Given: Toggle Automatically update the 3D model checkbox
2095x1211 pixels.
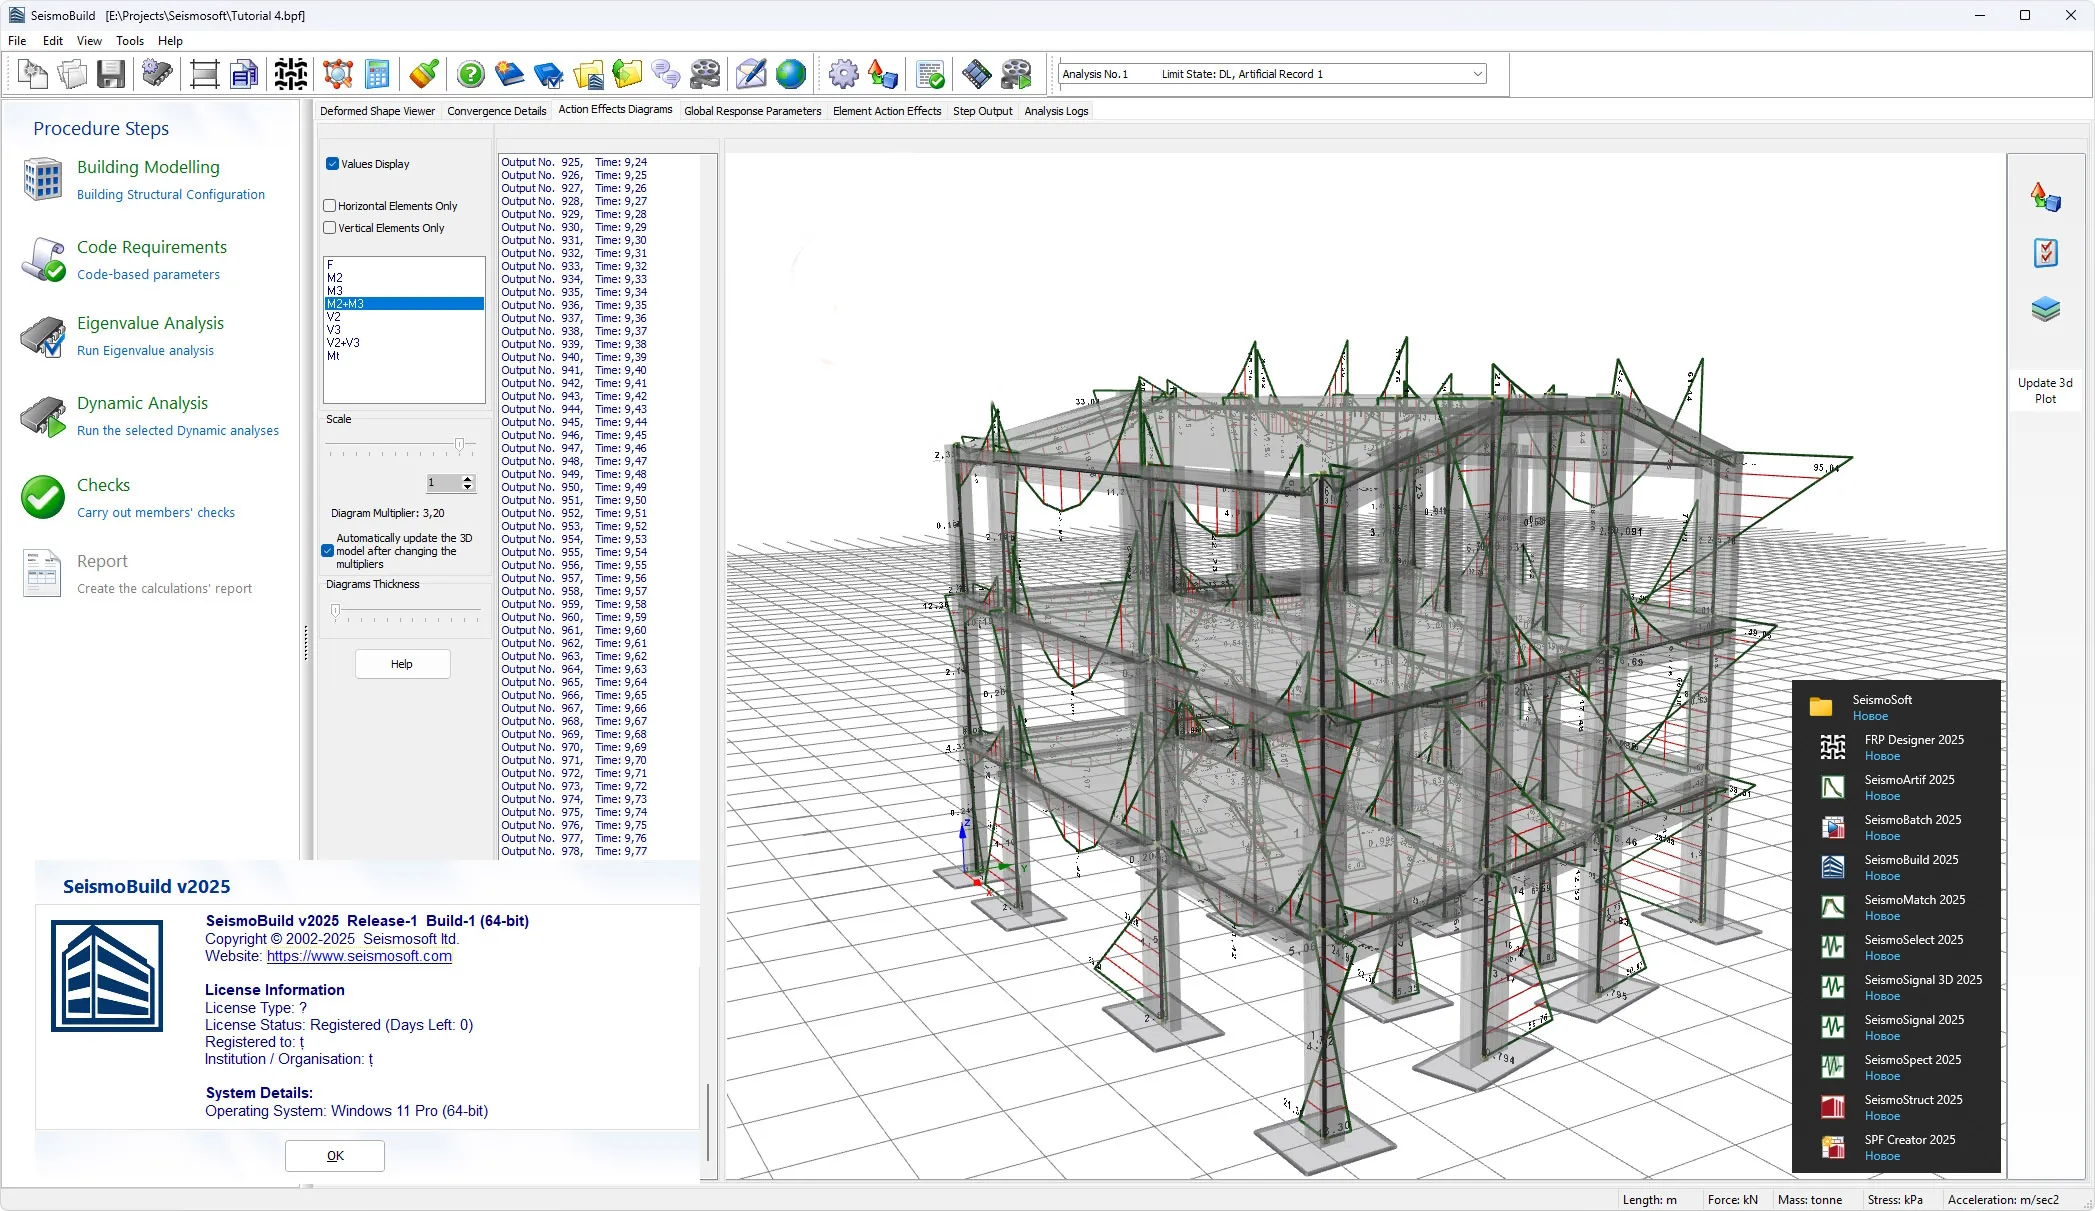Looking at the screenshot, I should click(x=327, y=551).
